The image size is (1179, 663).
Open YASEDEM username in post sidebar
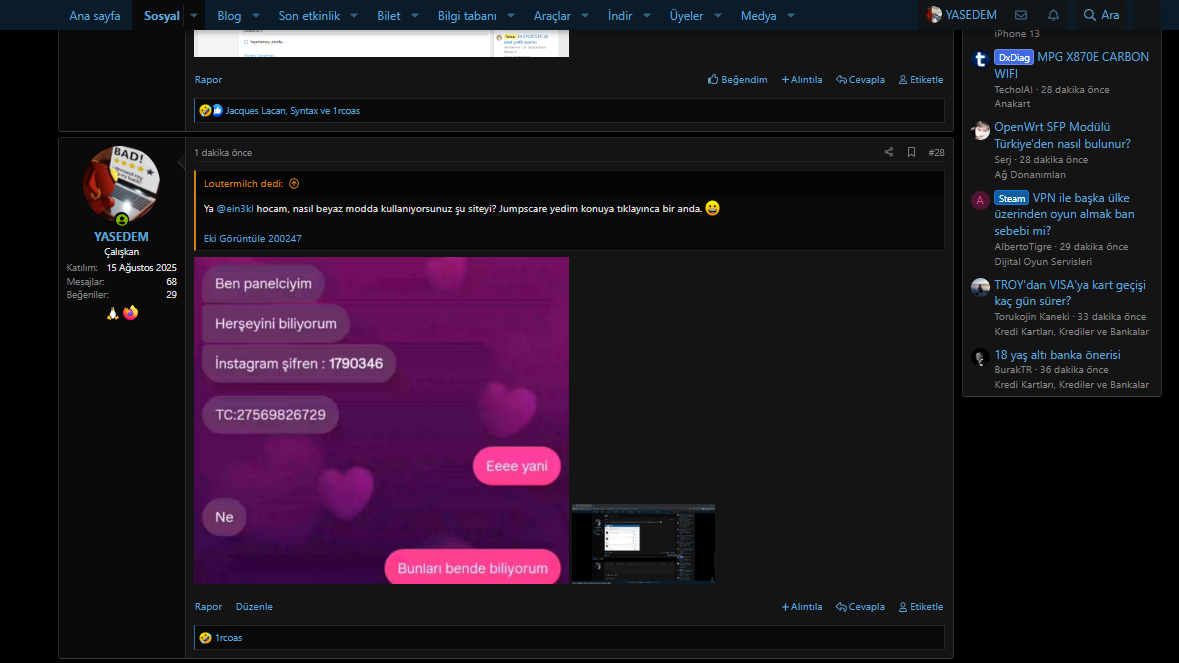[x=121, y=237]
